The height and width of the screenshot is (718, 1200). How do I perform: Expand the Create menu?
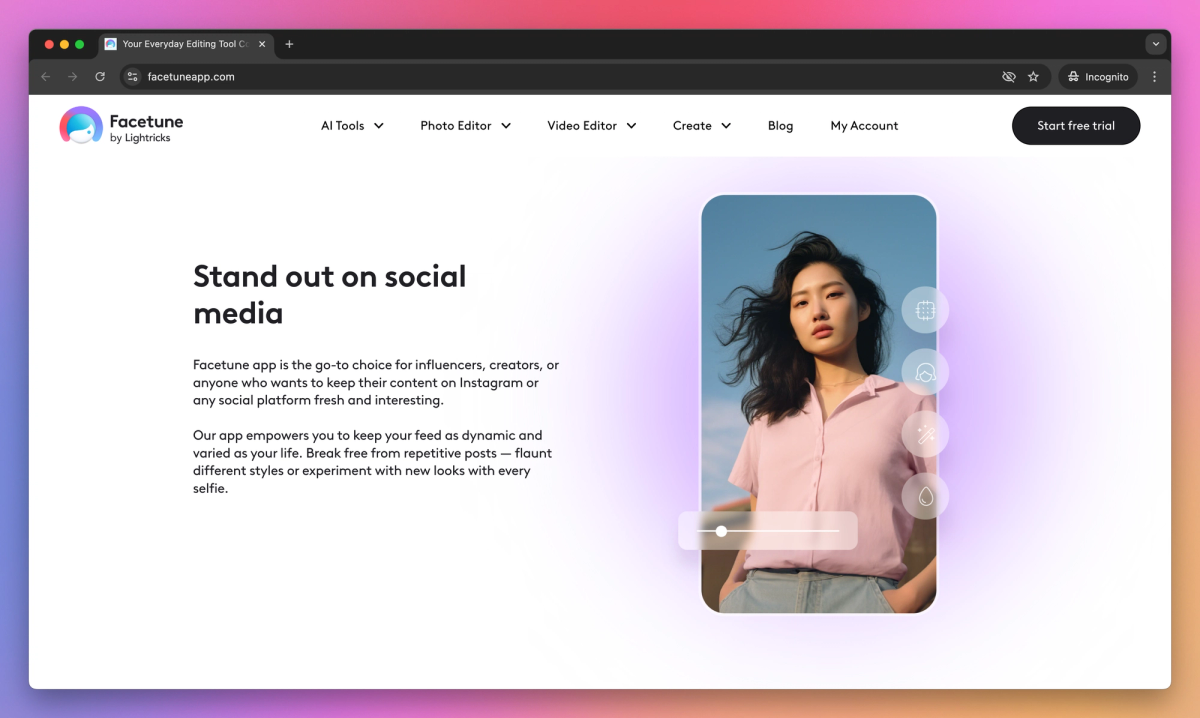coord(702,126)
